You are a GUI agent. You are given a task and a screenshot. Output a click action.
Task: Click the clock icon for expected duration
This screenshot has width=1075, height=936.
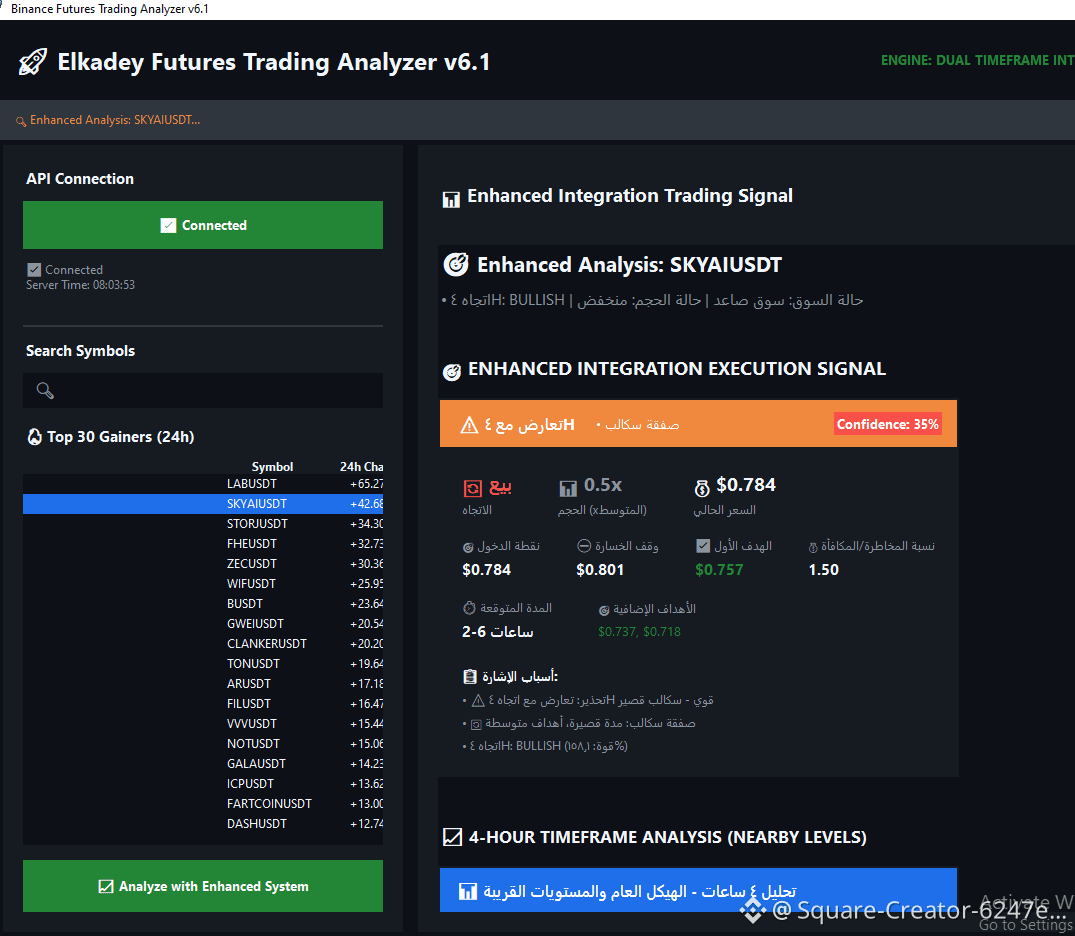[469, 608]
